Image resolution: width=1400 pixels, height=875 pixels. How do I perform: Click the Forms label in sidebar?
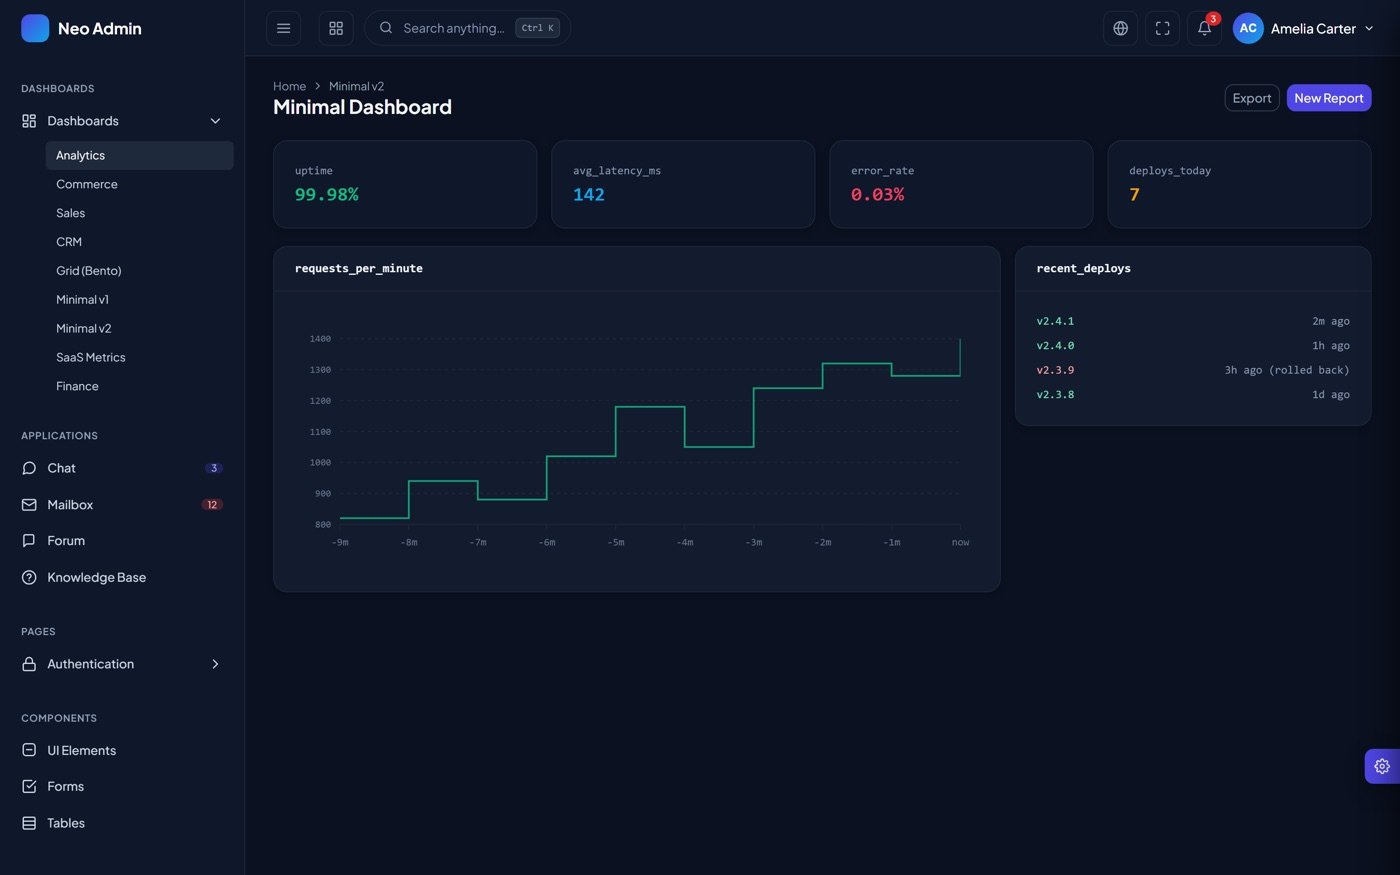(66, 786)
